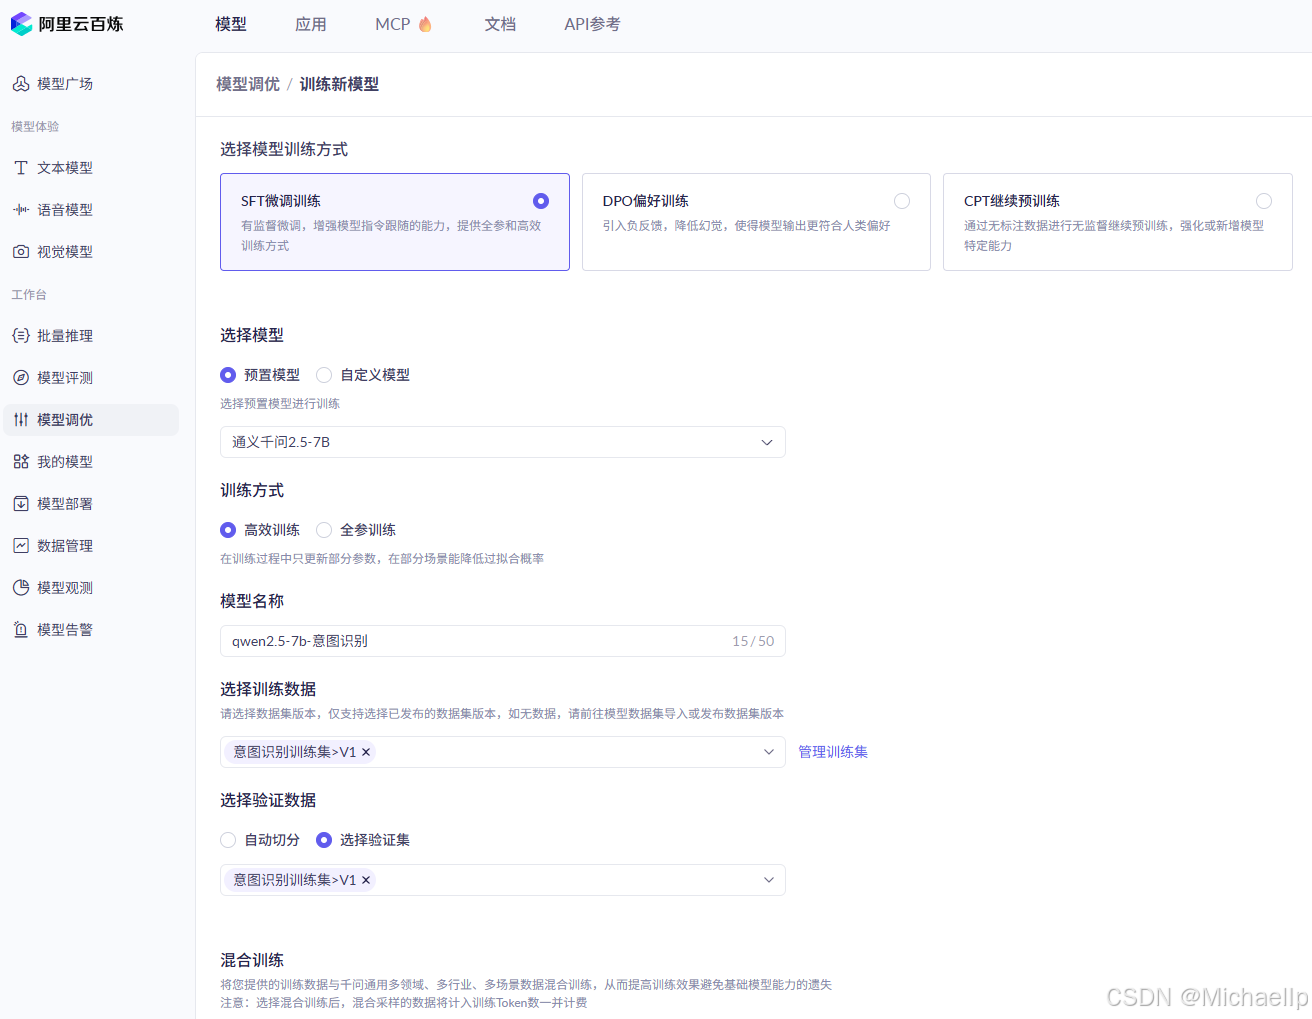
Task: Click the 模型观测 pie chart icon
Action: (21, 588)
